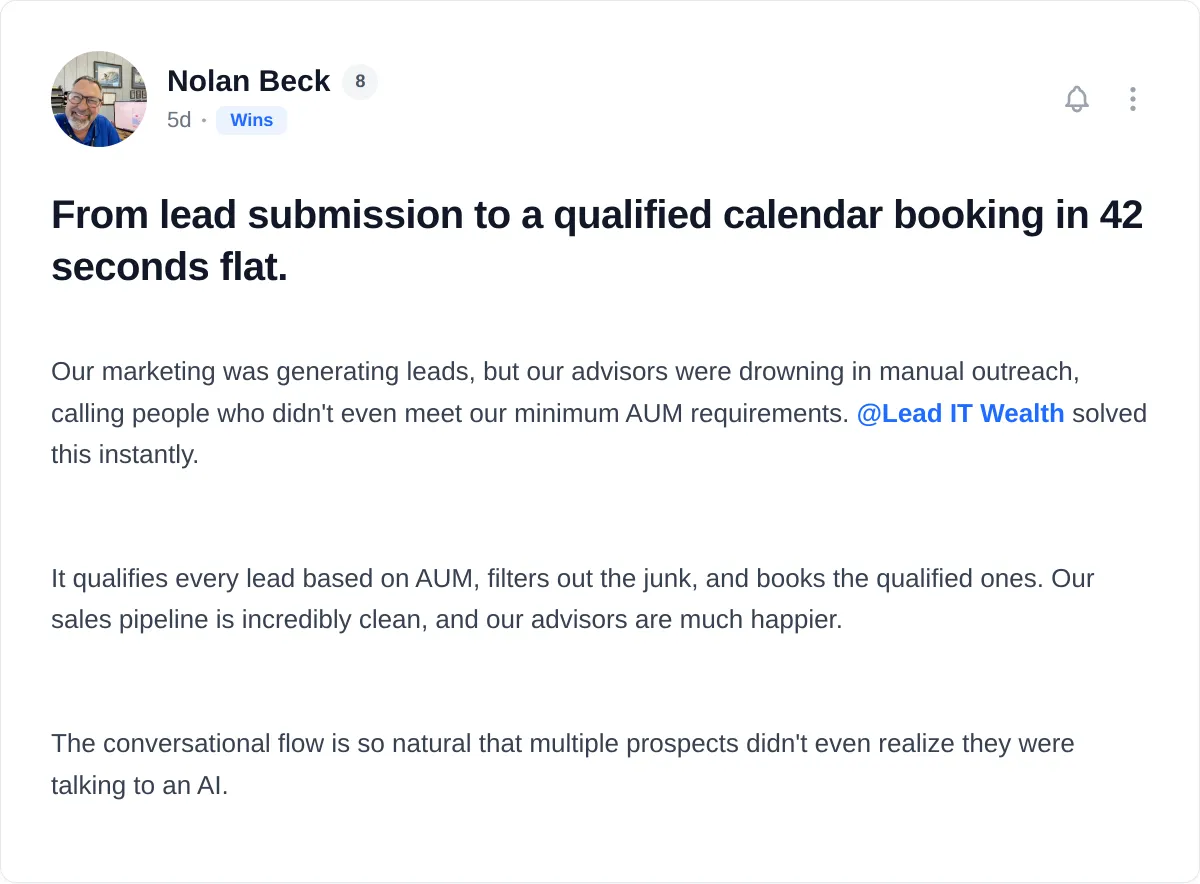Viewport: 1200px width, 884px height.
Task: Click the dot separator between 5d and Wins
Action: (x=204, y=121)
